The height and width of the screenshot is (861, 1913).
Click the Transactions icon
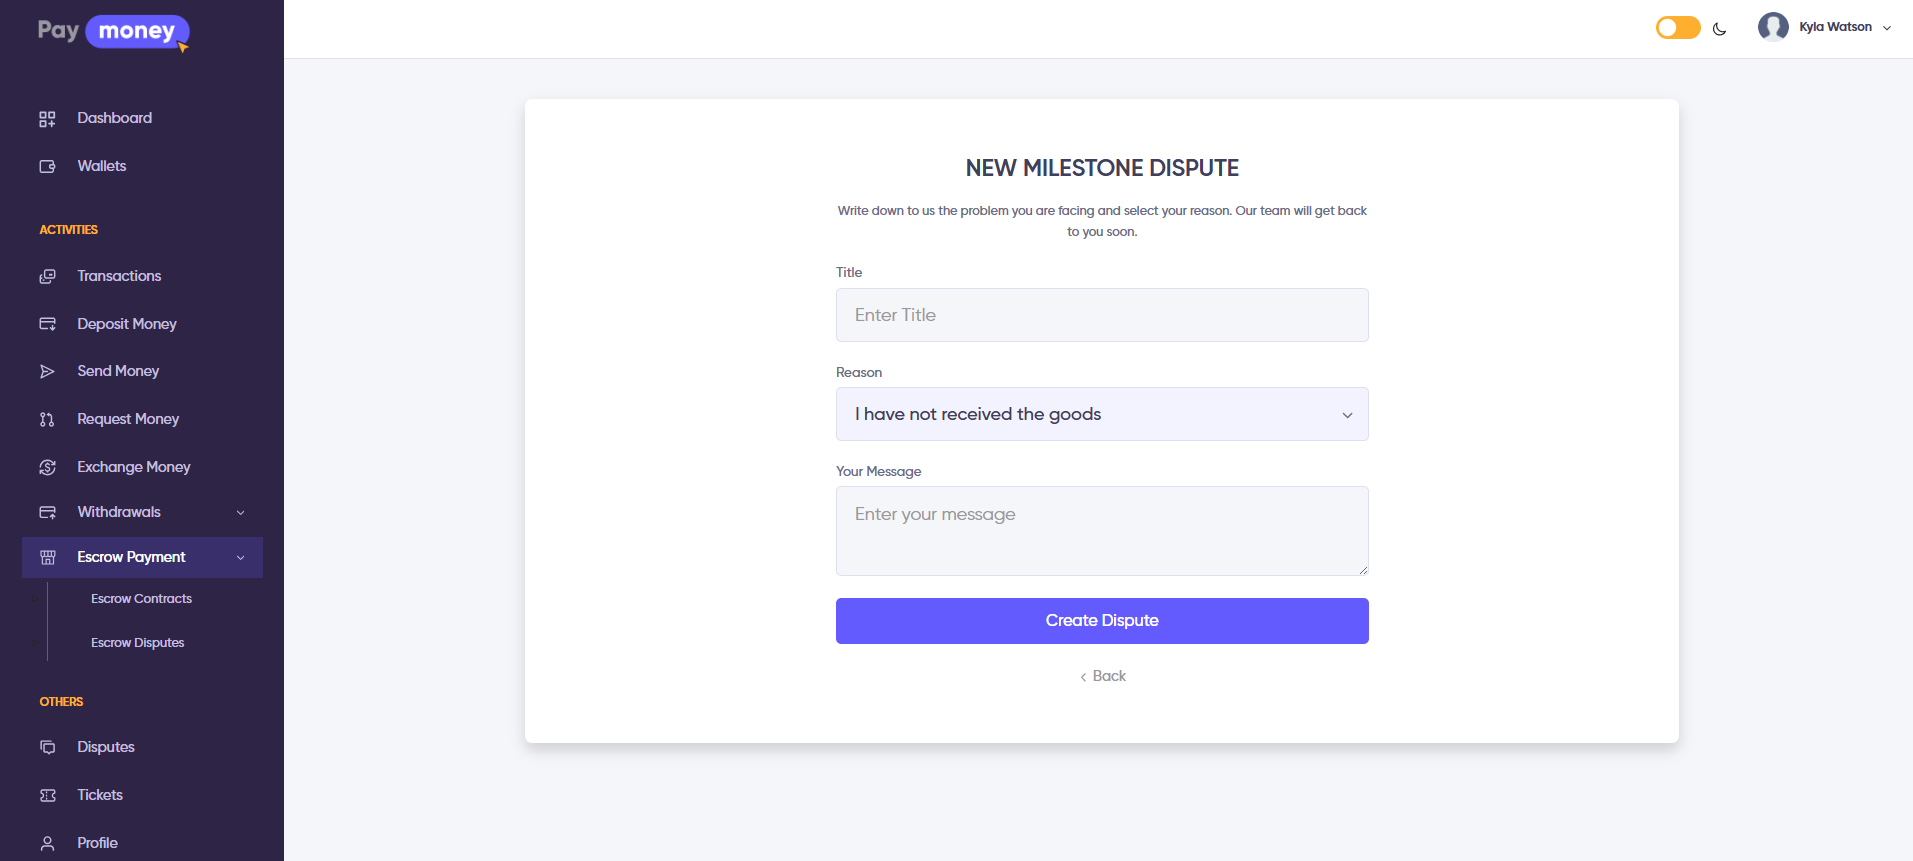click(x=47, y=276)
